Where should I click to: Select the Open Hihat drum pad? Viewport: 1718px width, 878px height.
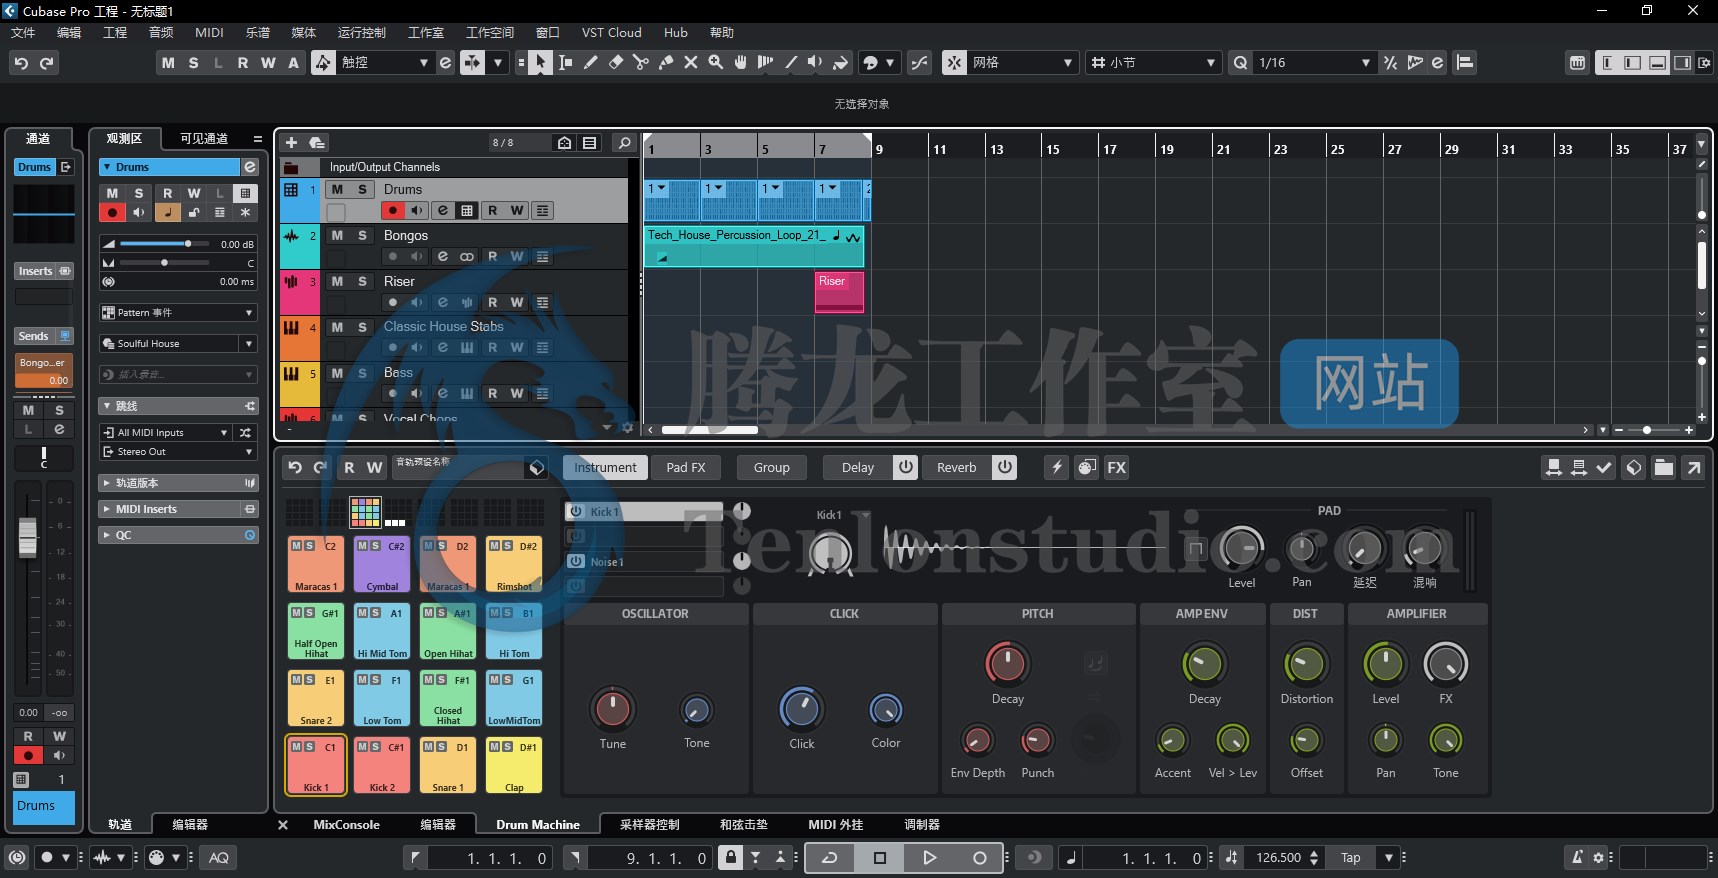448,632
